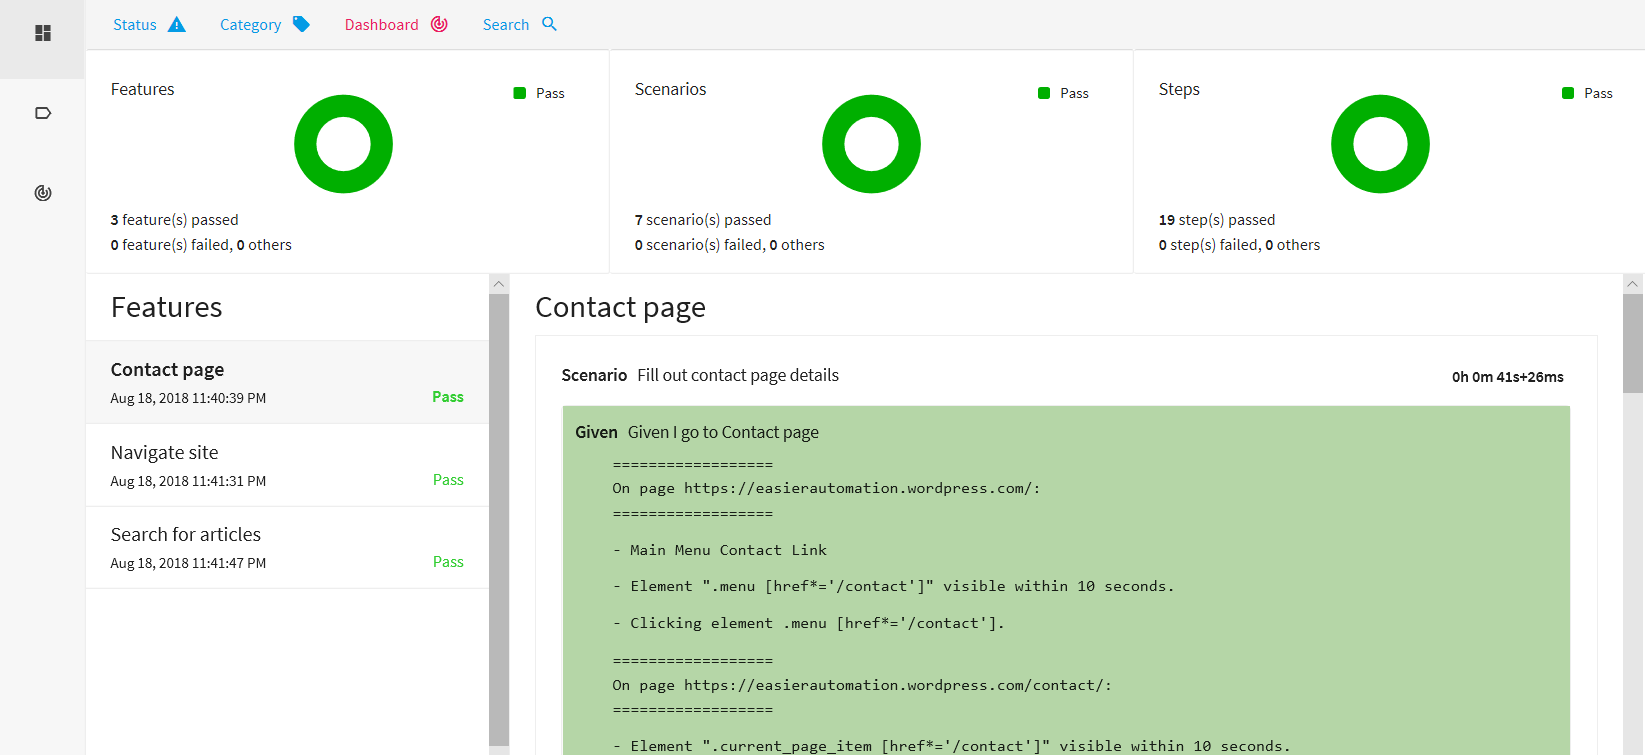The image size is (1645, 755).
Task: Select the Contact page feature
Action: pyautogui.click(x=287, y=382)
